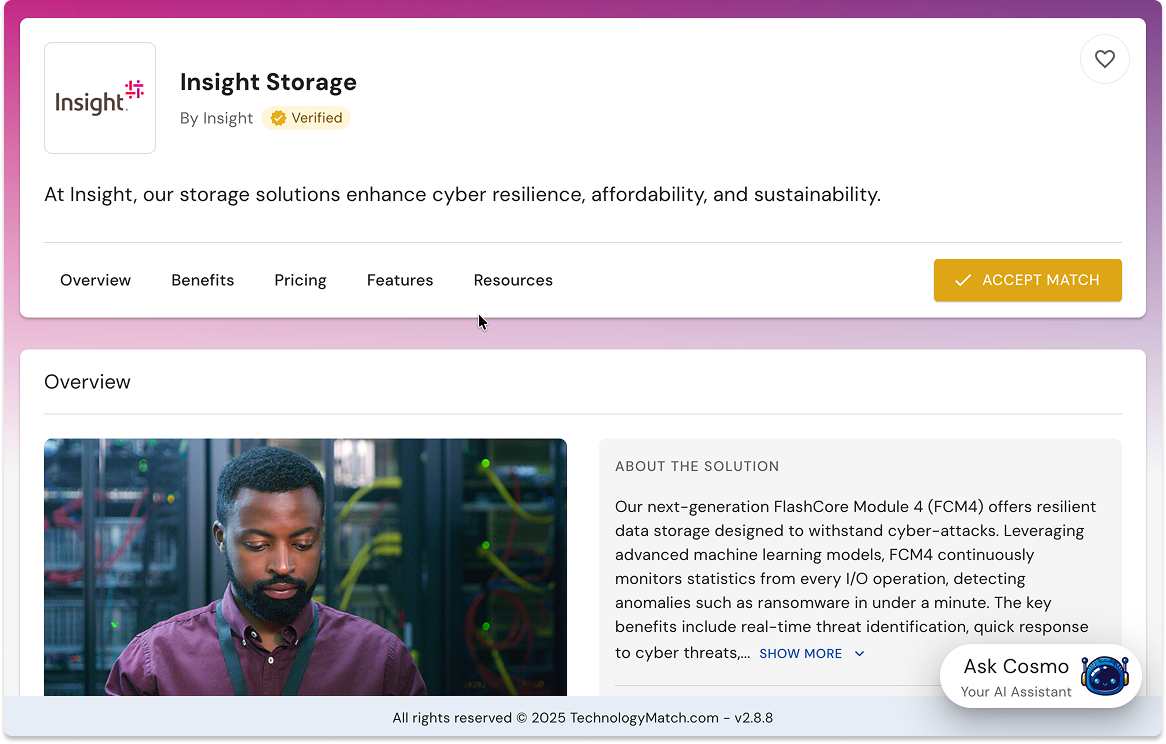Click the ACCEPT MATCH button
Image resolution: width=1166 pixels, height=744 pixels.
[1028, 280]
